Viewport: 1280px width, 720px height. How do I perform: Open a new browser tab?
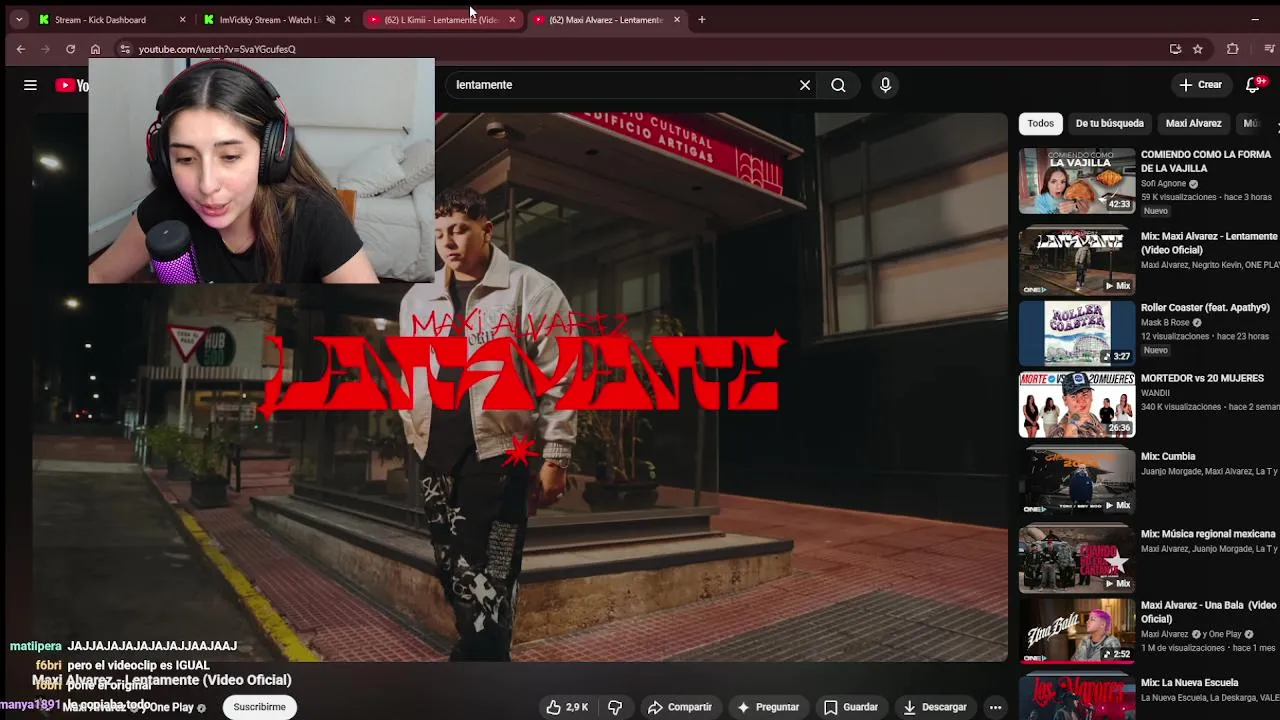click(x=701, y=19)
